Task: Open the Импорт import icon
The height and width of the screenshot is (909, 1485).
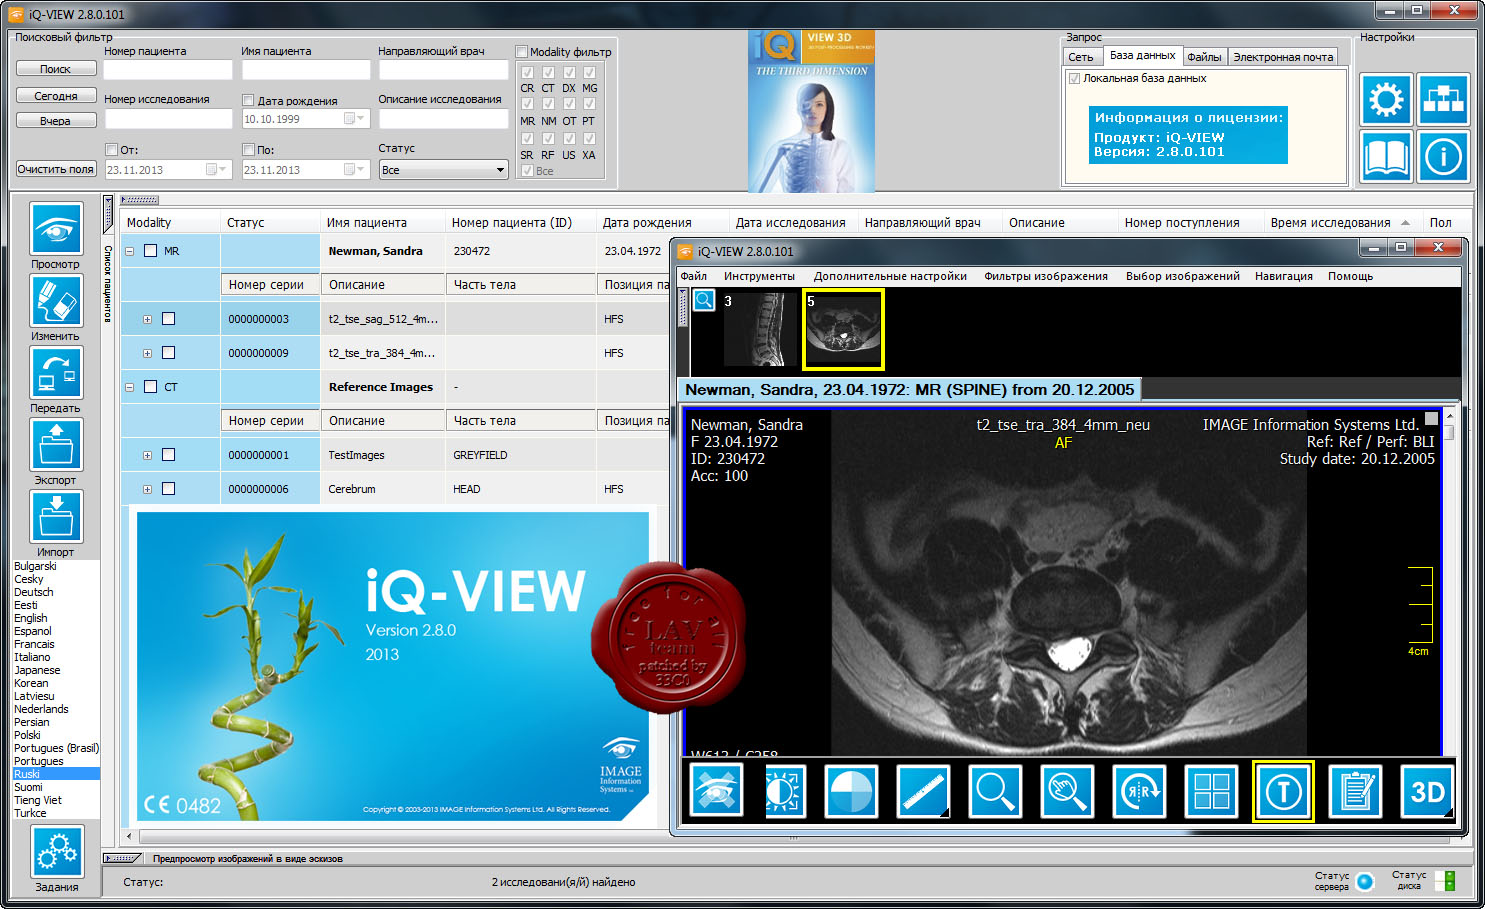Action: [56, 517]
